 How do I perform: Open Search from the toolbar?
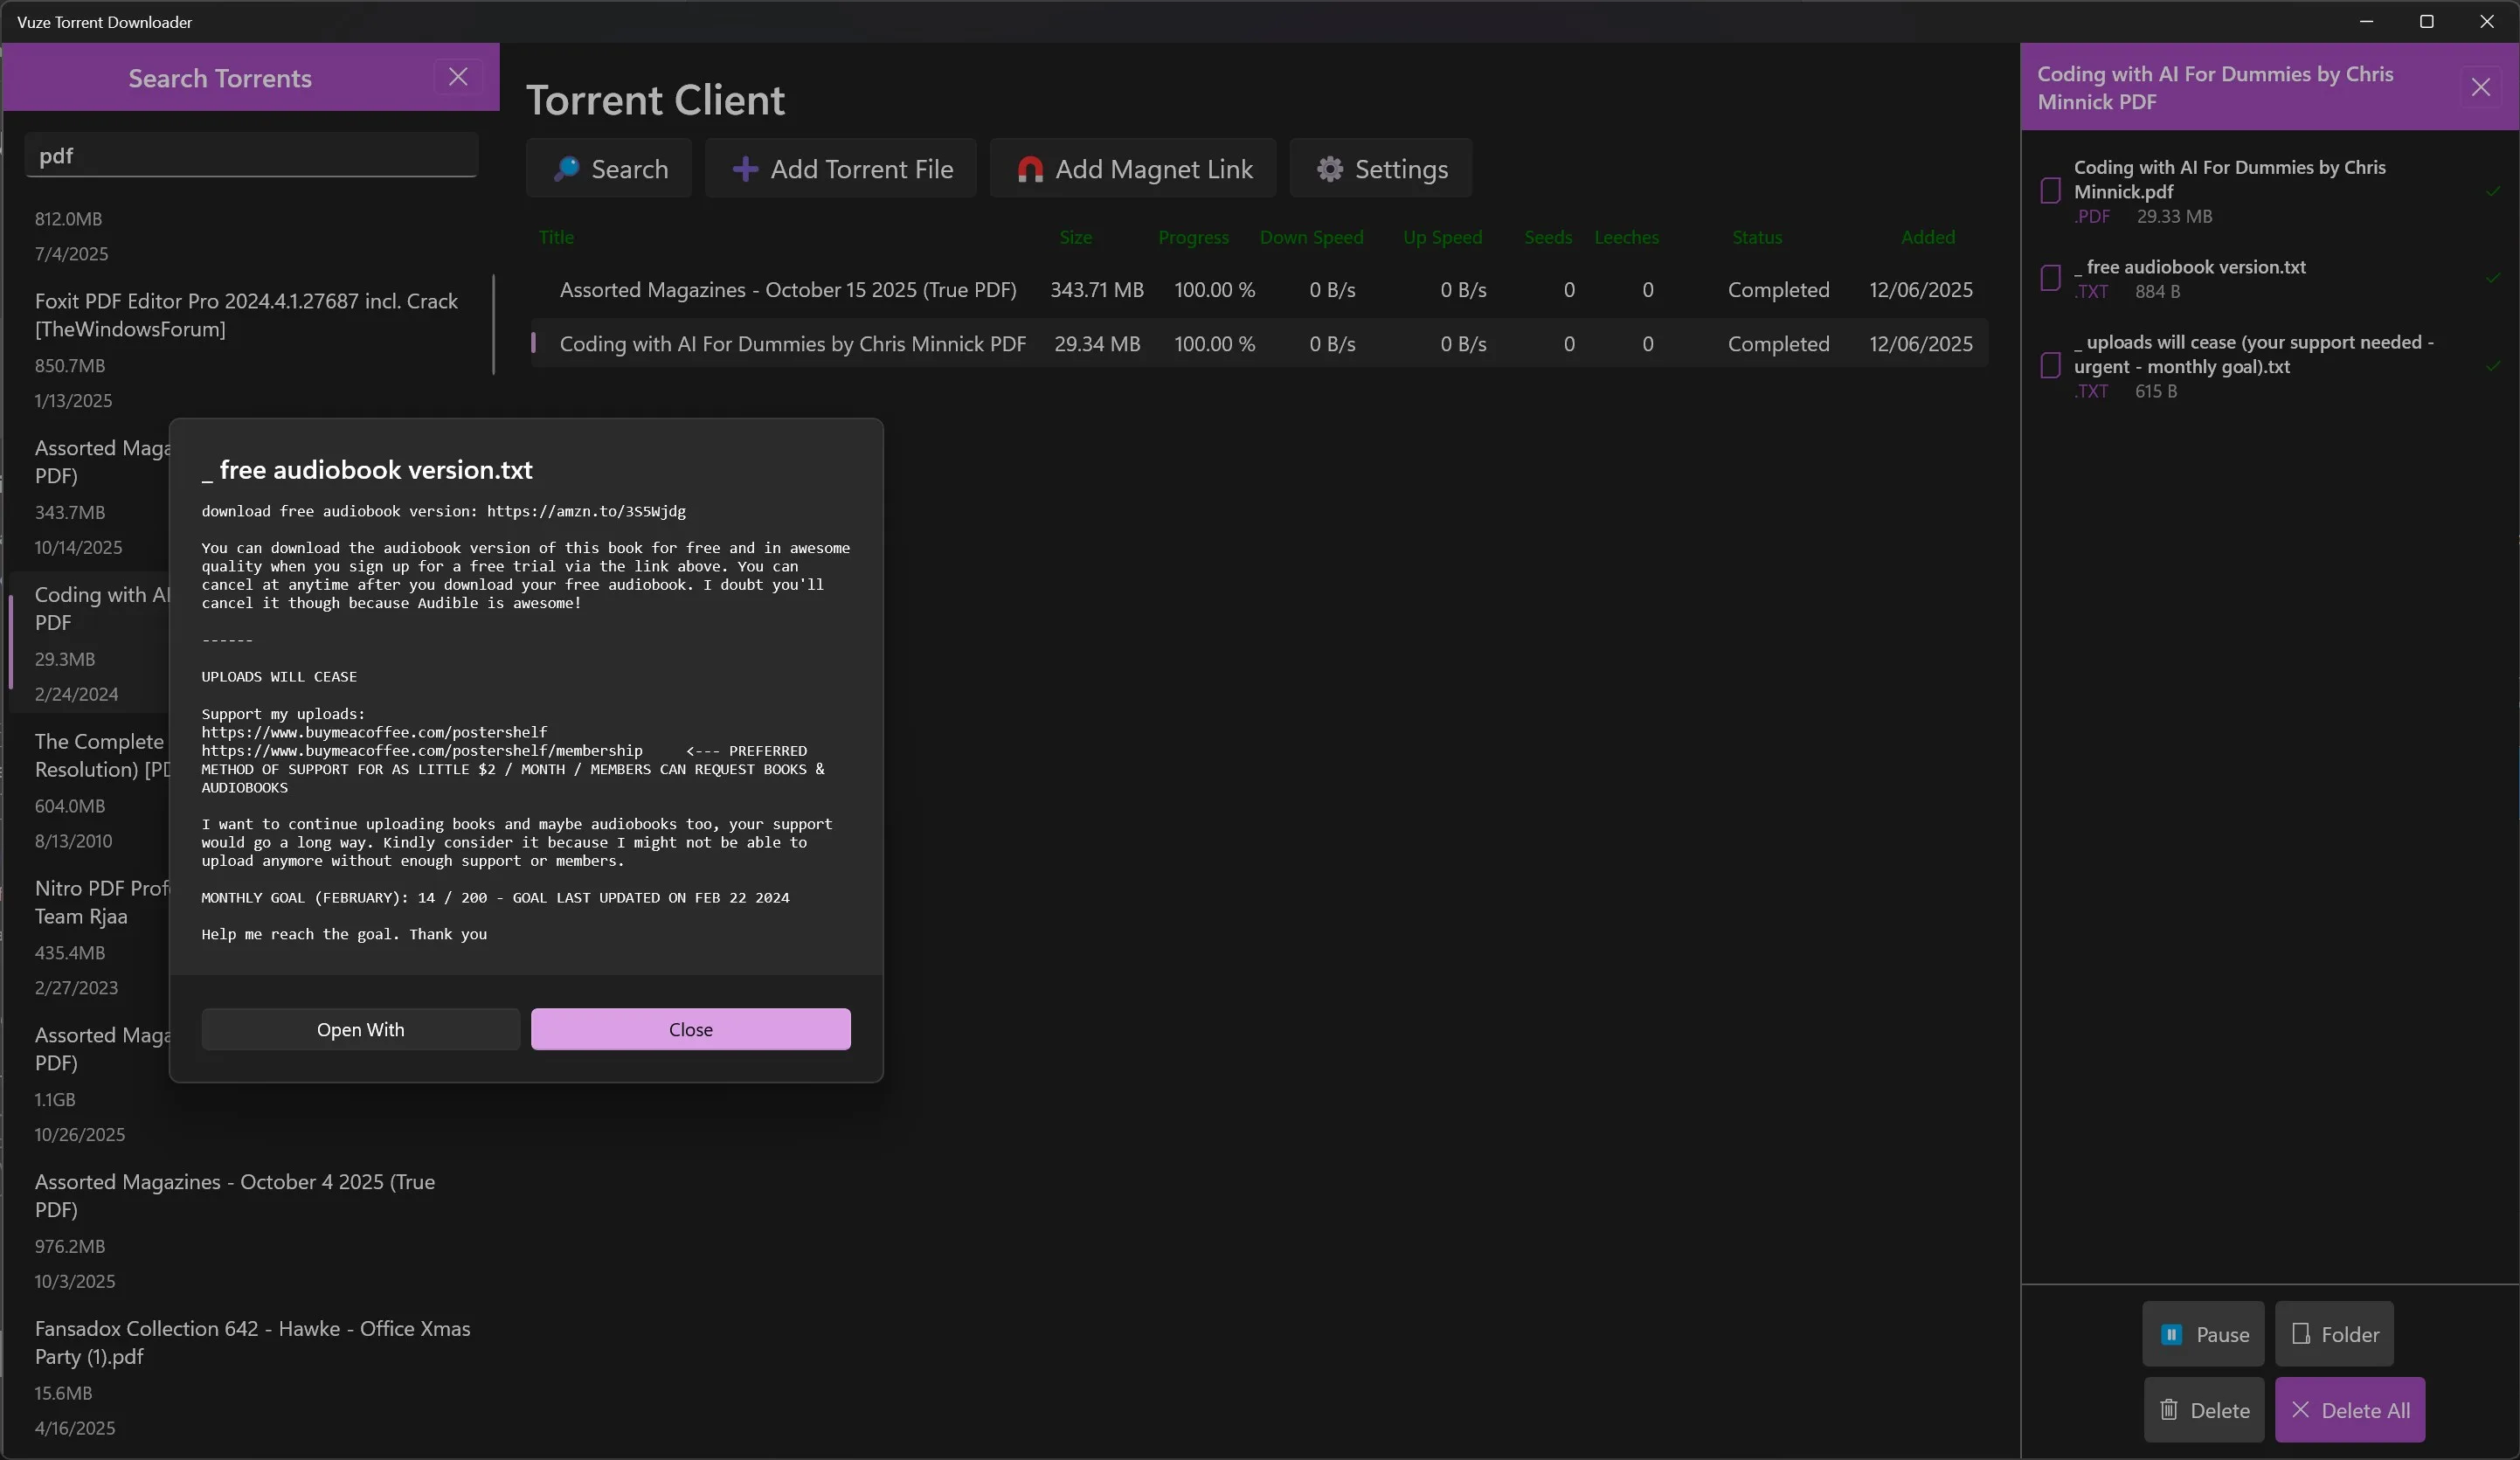coord(609,169)
